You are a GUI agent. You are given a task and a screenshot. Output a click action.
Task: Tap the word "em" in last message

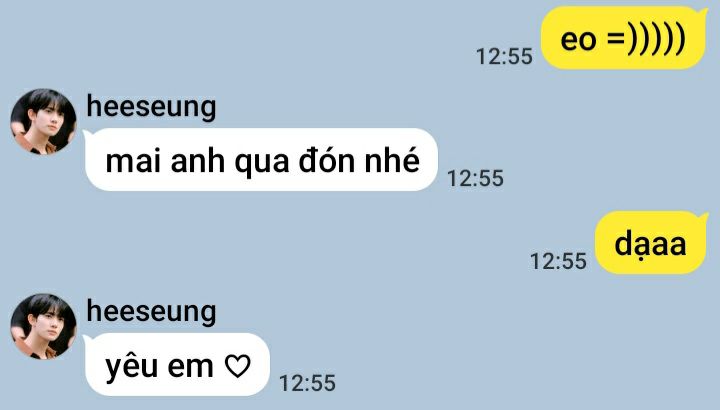pos(191,368)
